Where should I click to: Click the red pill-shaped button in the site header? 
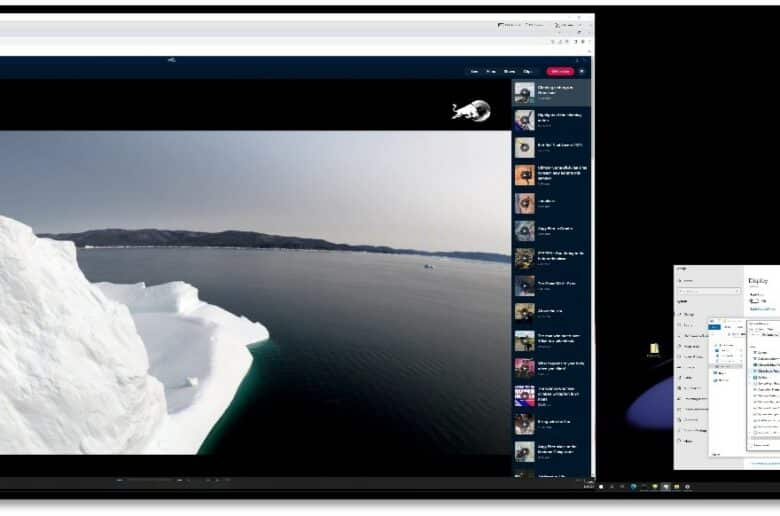[560, 71]
